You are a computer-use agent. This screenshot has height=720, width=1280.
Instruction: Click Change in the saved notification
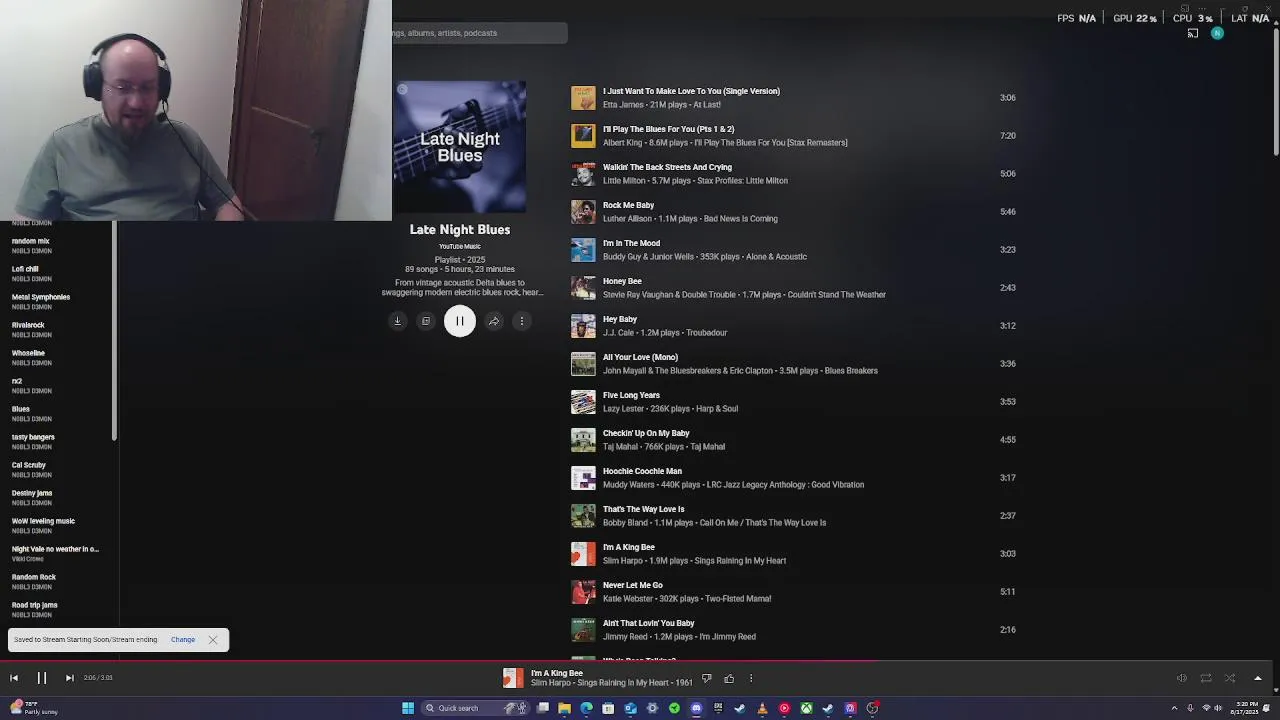[183, 640]
